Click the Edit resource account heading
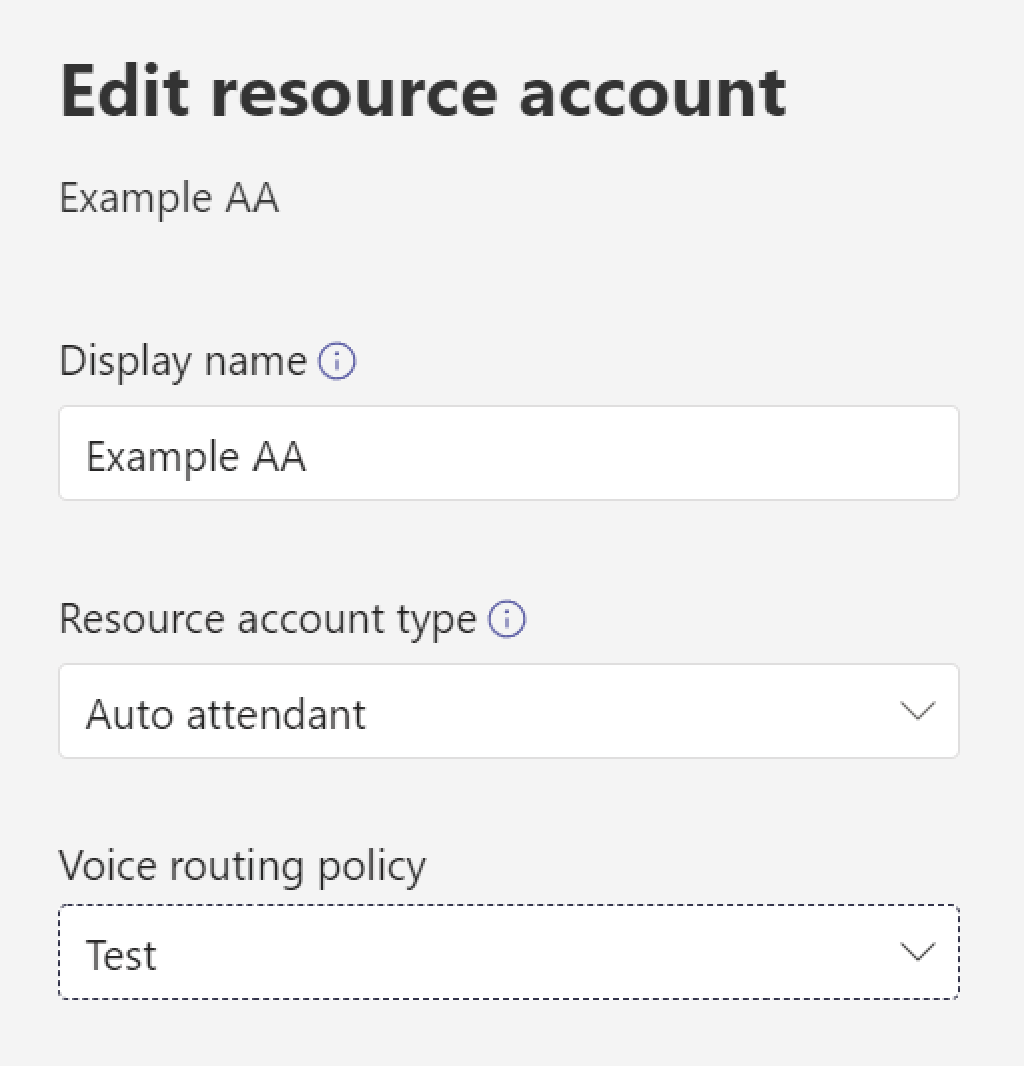Viewport: 1024px width, 1066px height. point(423,90)
